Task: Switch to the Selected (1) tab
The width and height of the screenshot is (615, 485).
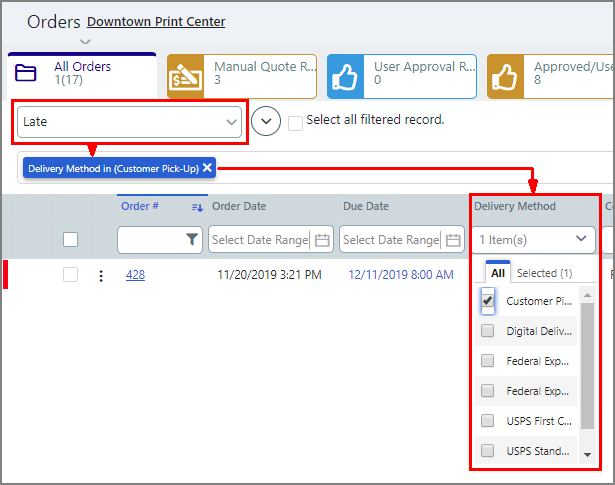Action: click(544, 273)
